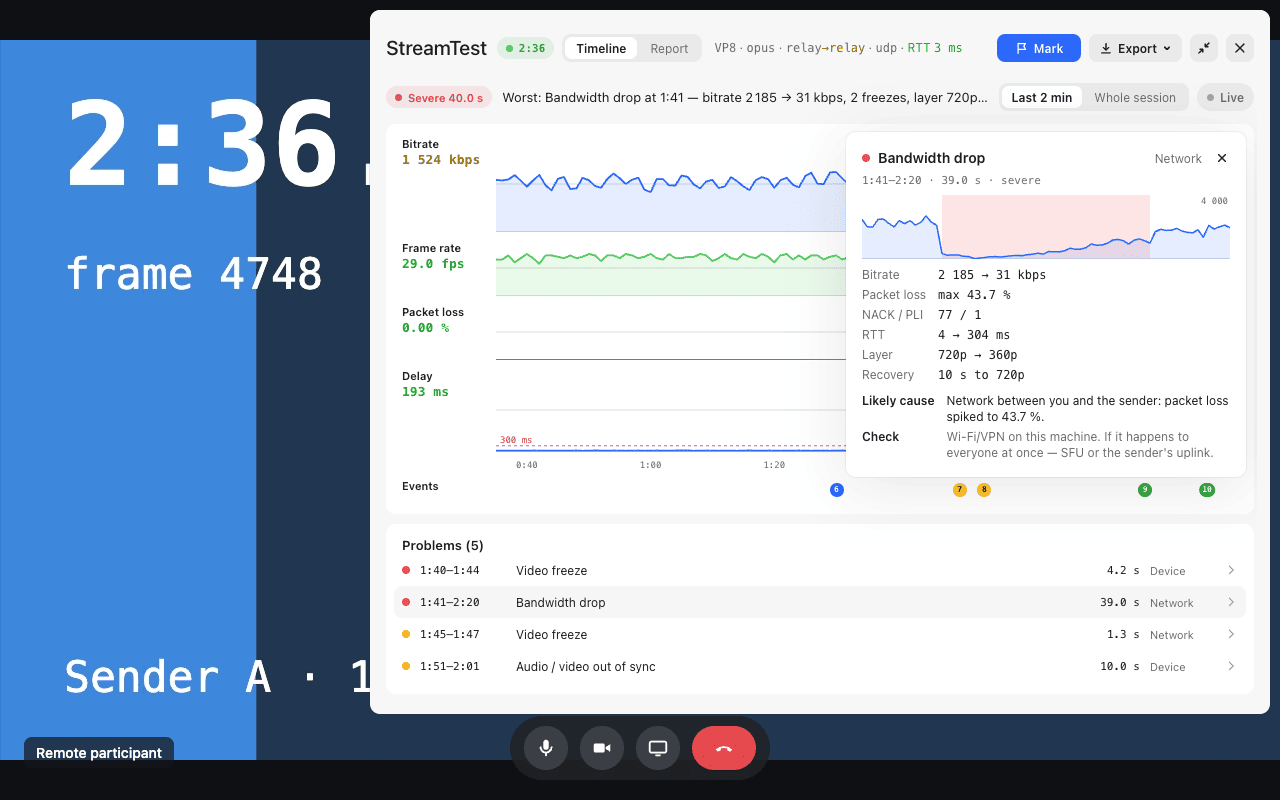Switch to the Report tab
This screenshot has height=800, width=1280.
click(x=669, y=48)
